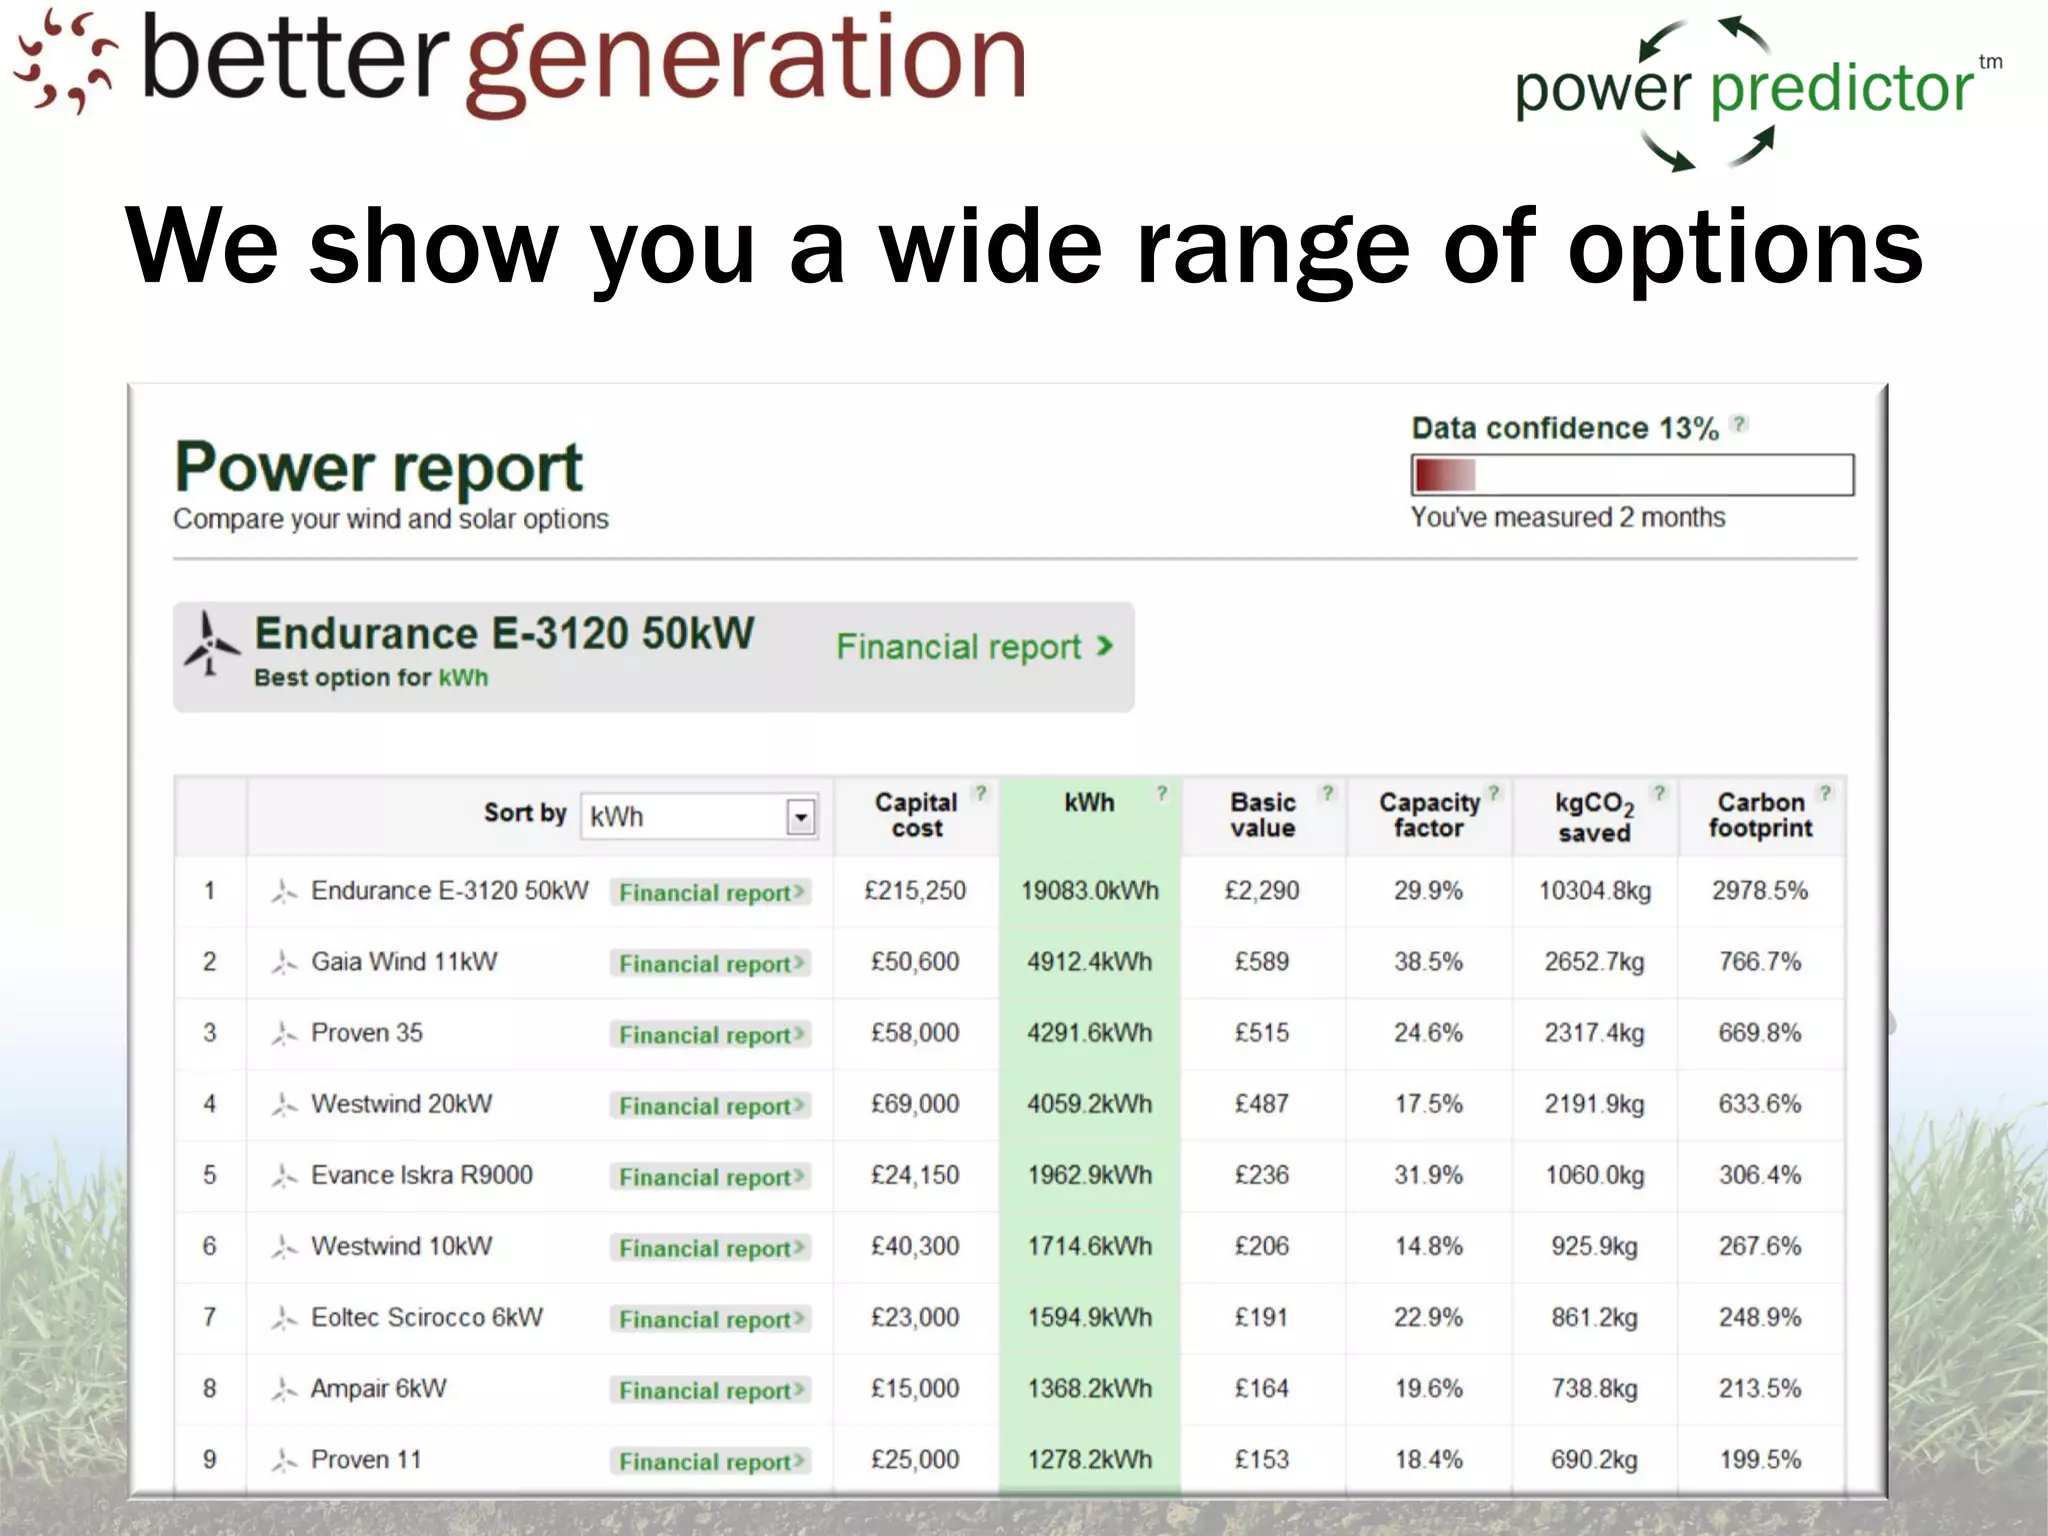The image size is (2048, 1536).
Task: Click the Data confidence progress bar
Action: (x=1632, y=475)
